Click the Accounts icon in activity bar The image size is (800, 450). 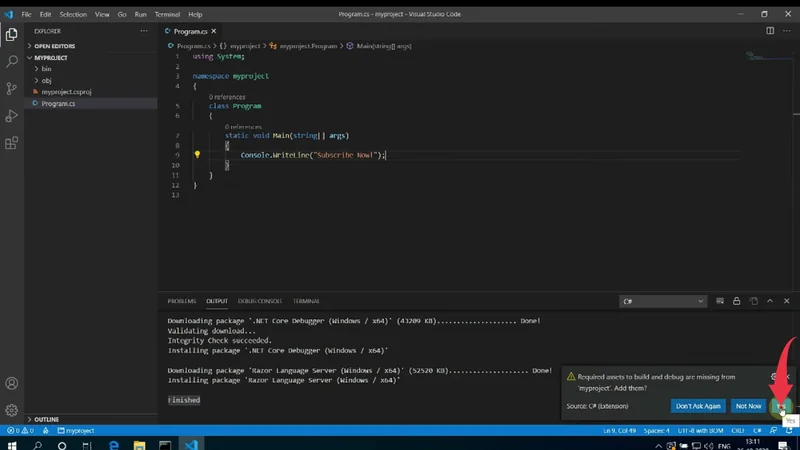pos(12,383)
